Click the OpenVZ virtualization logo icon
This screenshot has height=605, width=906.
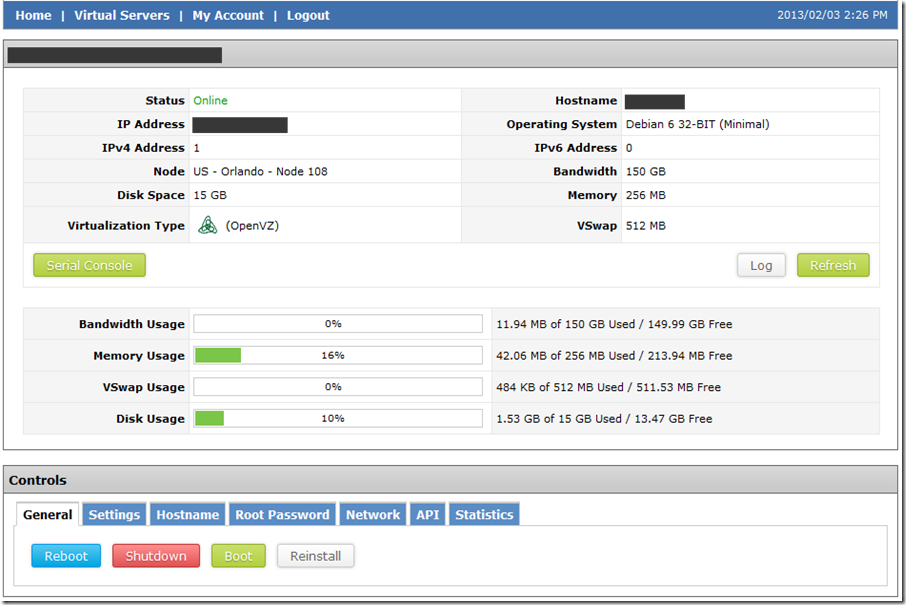point(207,225)
